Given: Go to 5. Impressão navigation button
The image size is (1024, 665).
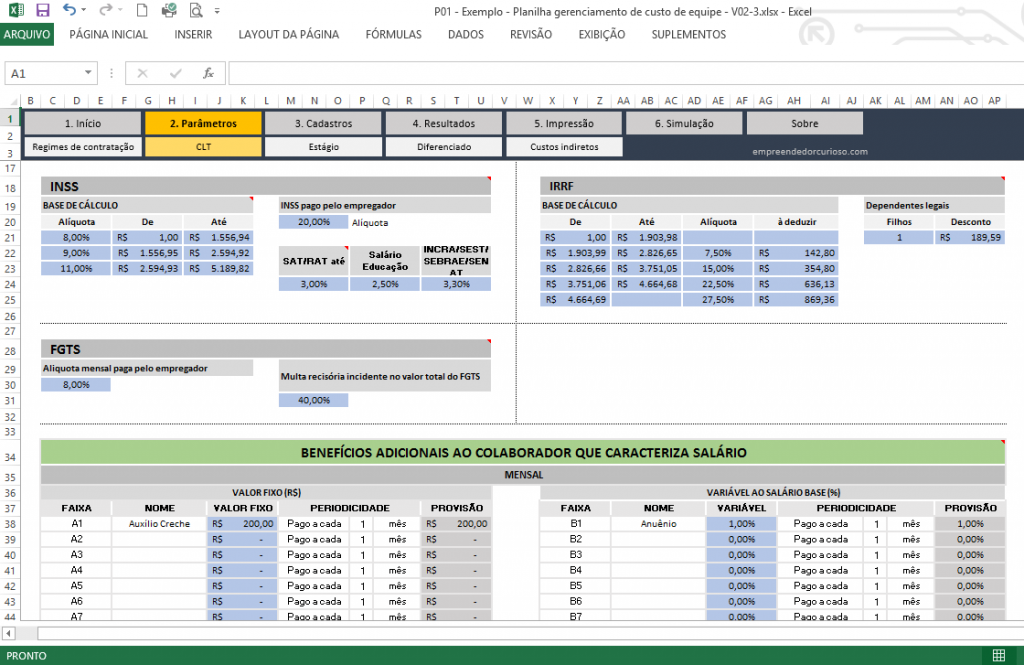Looking at the screenshot, I should [x=564, y=123].
